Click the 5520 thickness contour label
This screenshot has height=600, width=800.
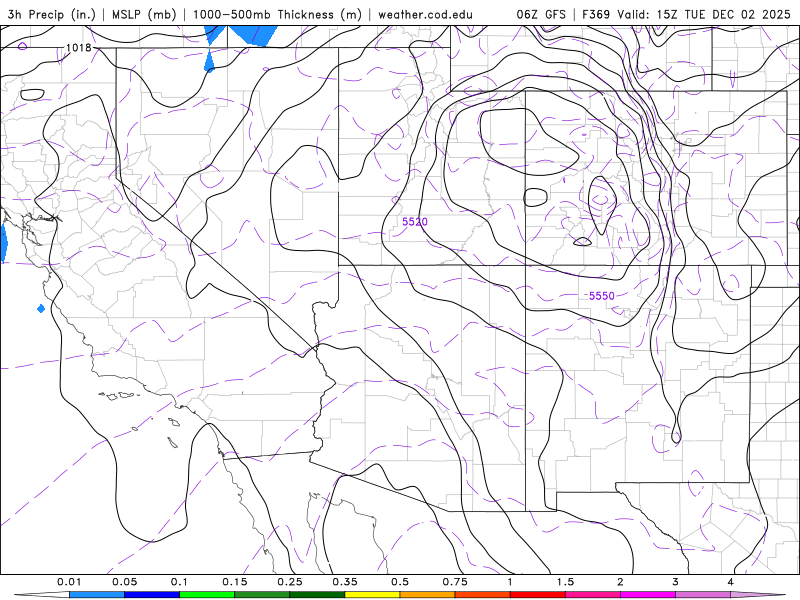(x=415, y=221)
